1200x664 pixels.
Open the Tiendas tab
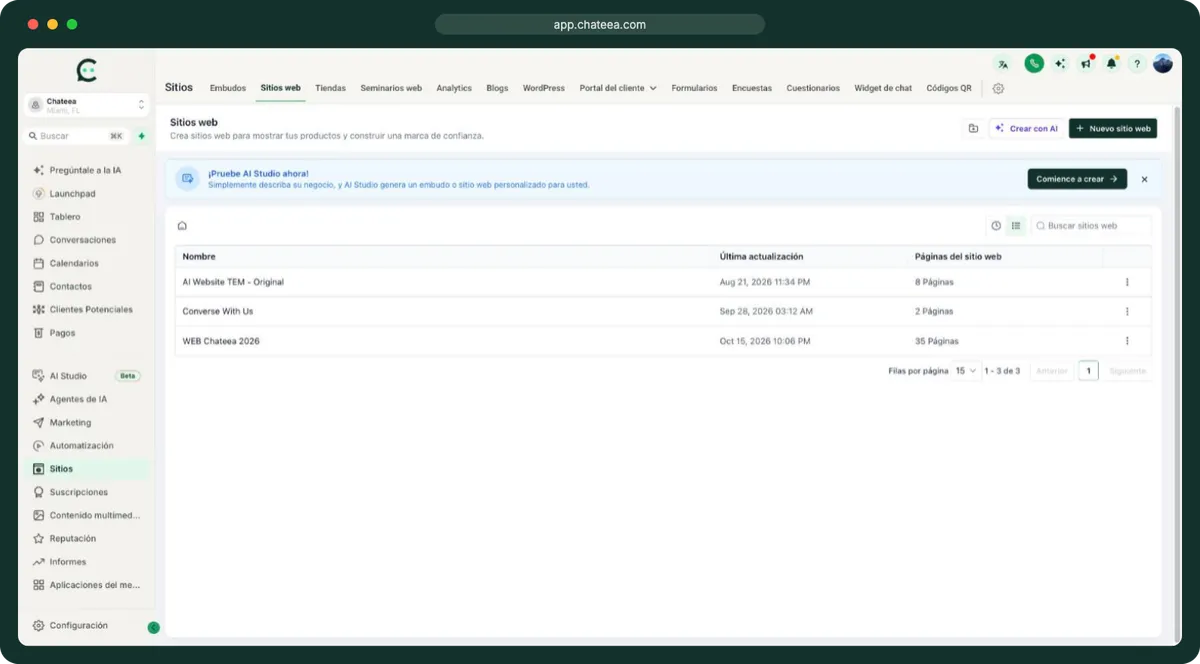pyautogui.click(x=330, y=88)
